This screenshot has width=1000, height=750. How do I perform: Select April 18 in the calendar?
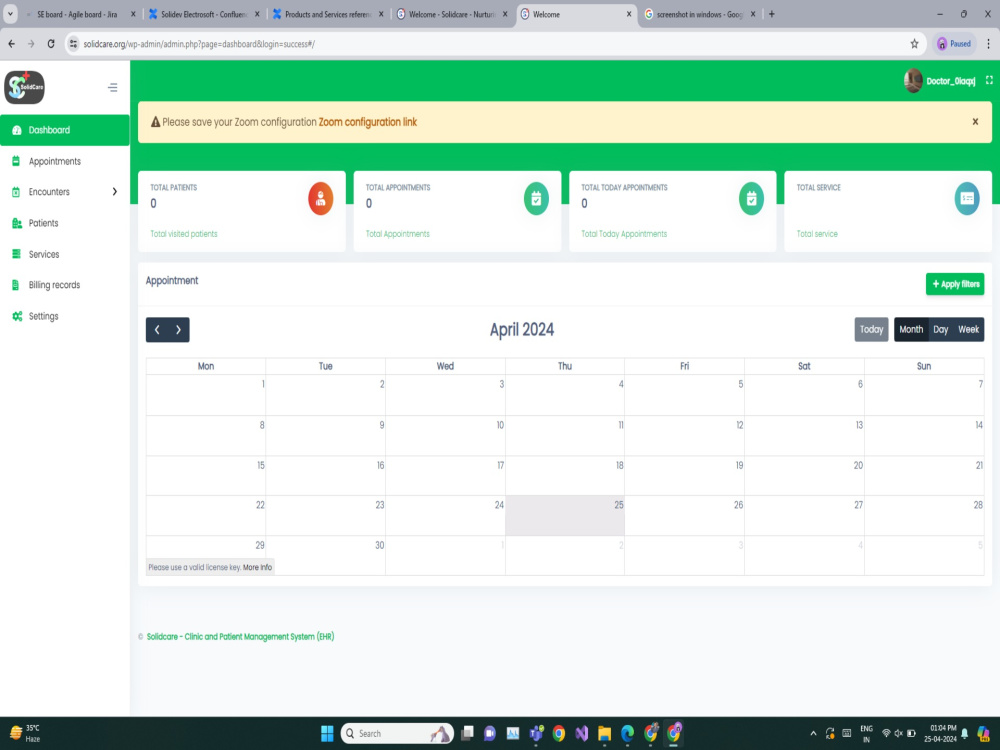pos(564,476)
